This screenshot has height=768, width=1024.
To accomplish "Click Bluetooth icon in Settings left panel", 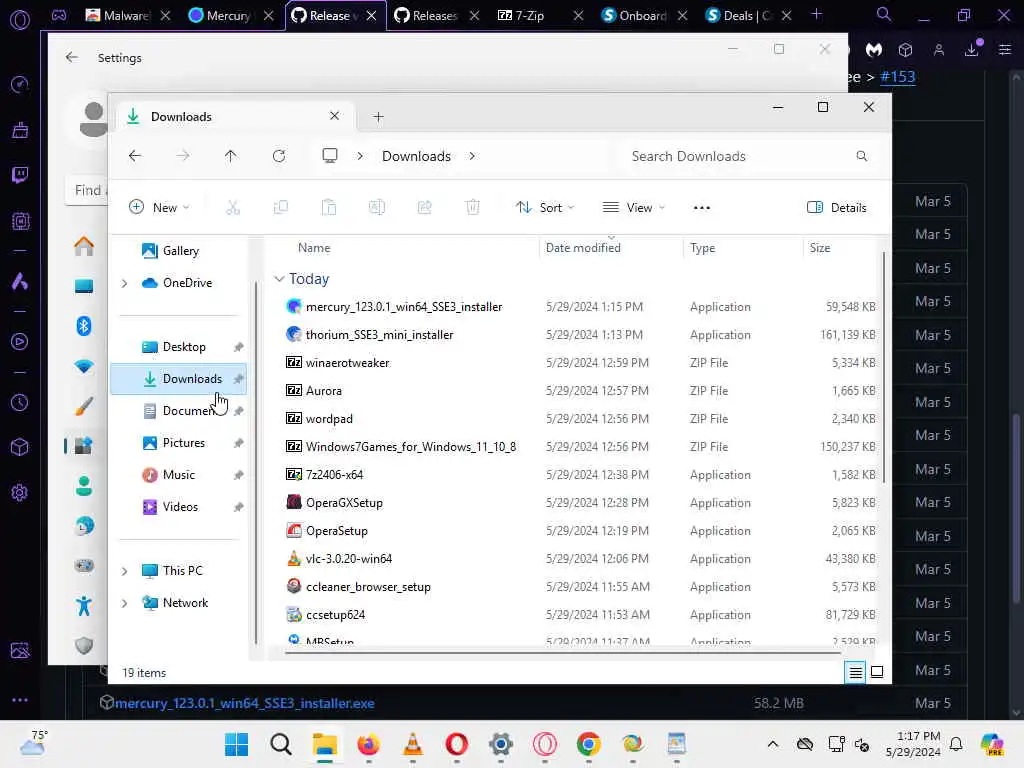I will [x=84, y=325].
